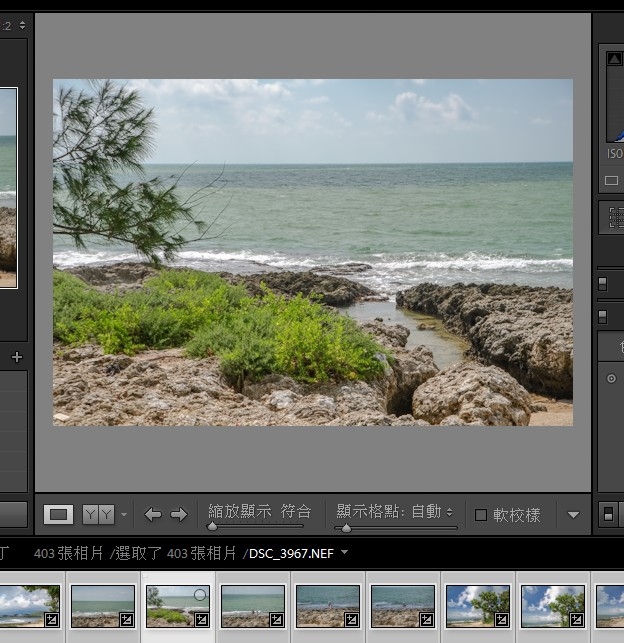624x643 pixels.
Task: Go to previous photo with left arrow
Action: tap(153, 514)
